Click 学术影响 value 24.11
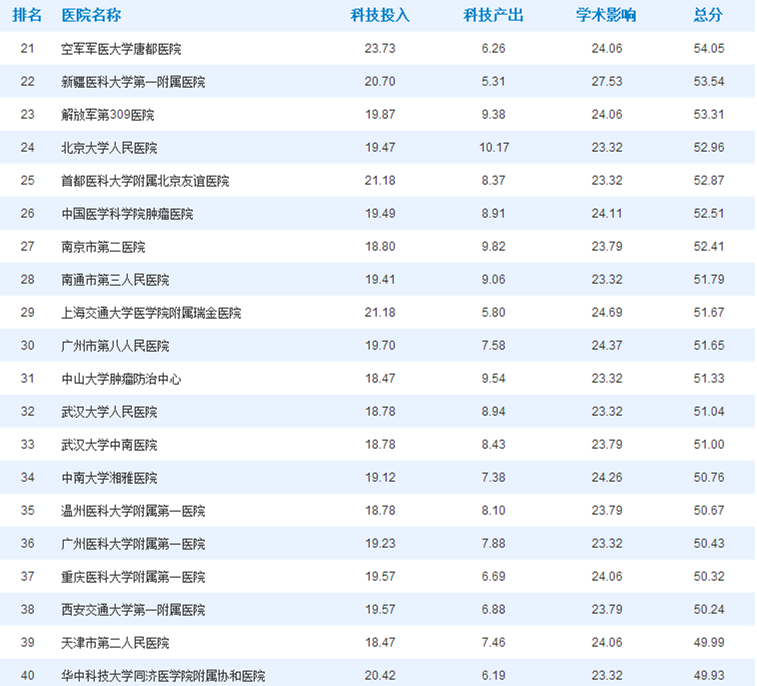 pyautogui.click(x=607, y=213)
